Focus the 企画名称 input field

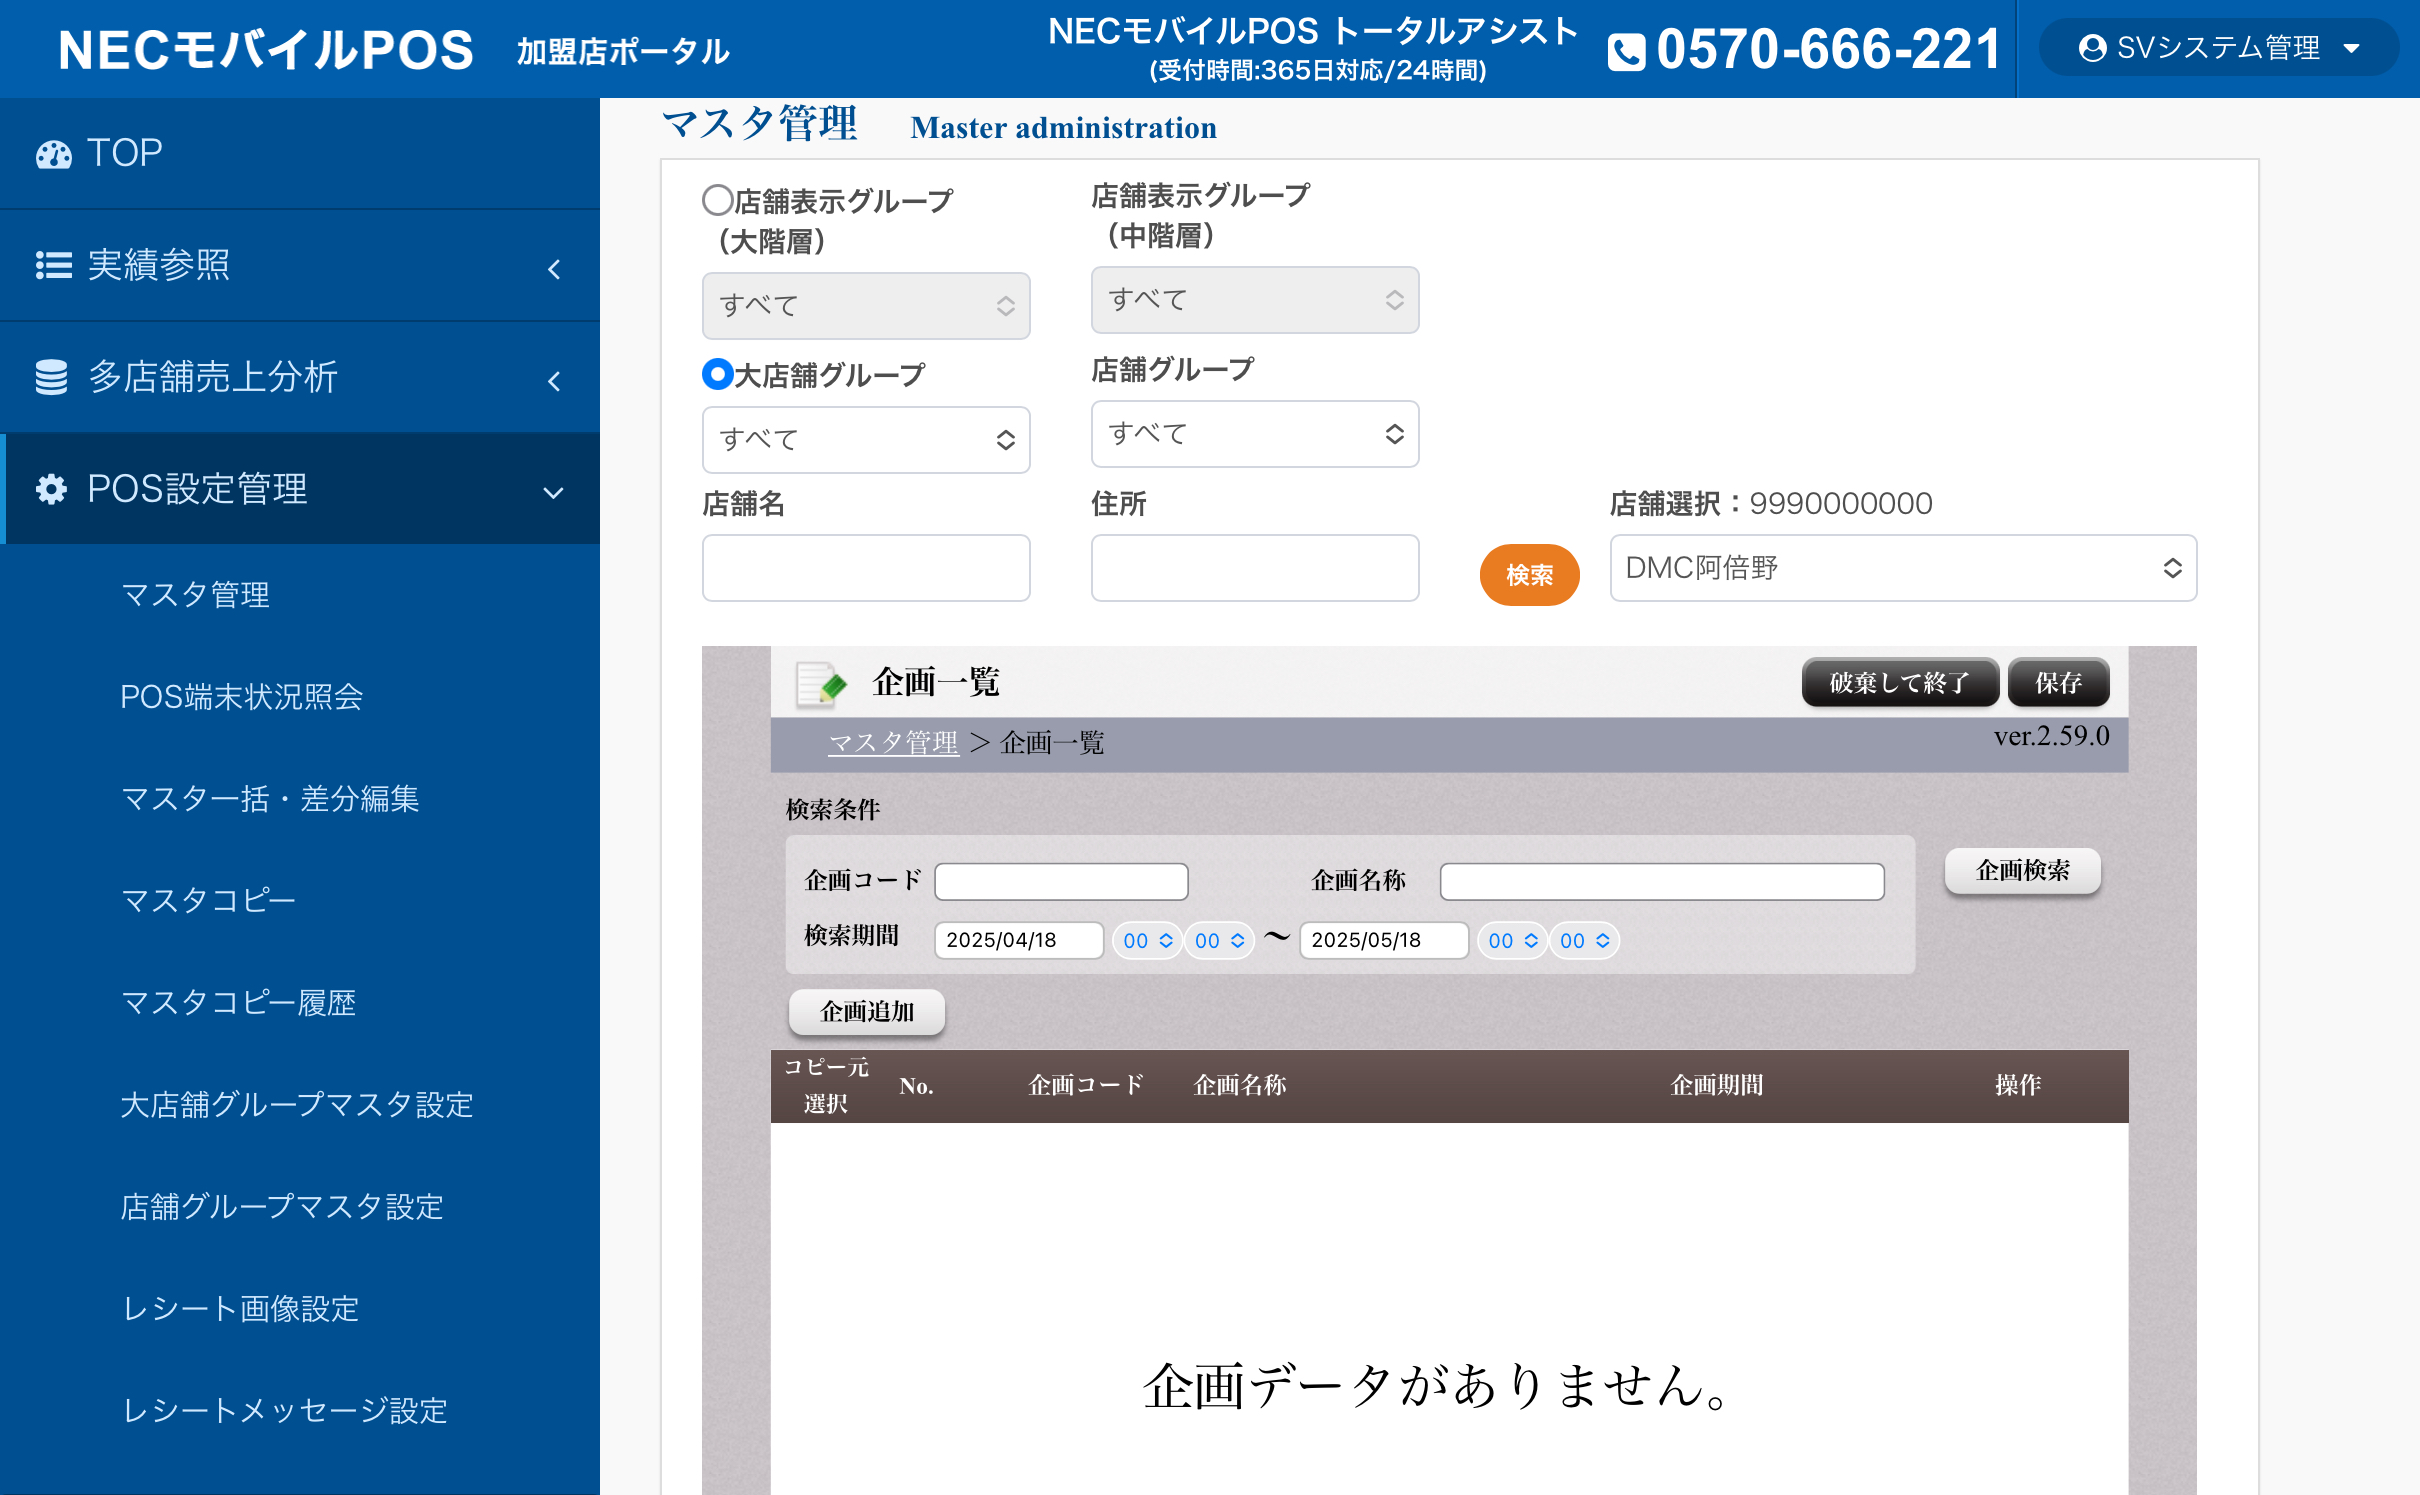coord(1662,881)
